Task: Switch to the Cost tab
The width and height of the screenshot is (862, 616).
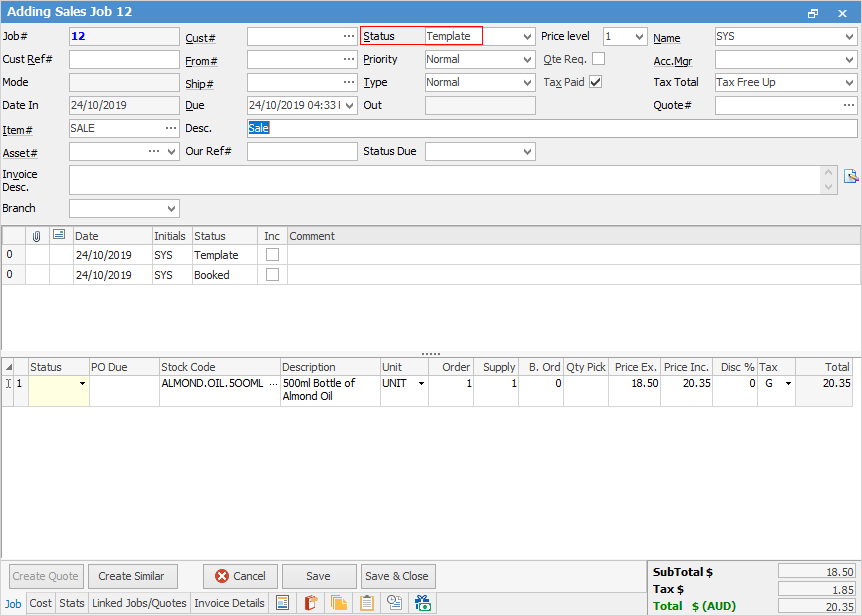Action: [x=41, y=603]
